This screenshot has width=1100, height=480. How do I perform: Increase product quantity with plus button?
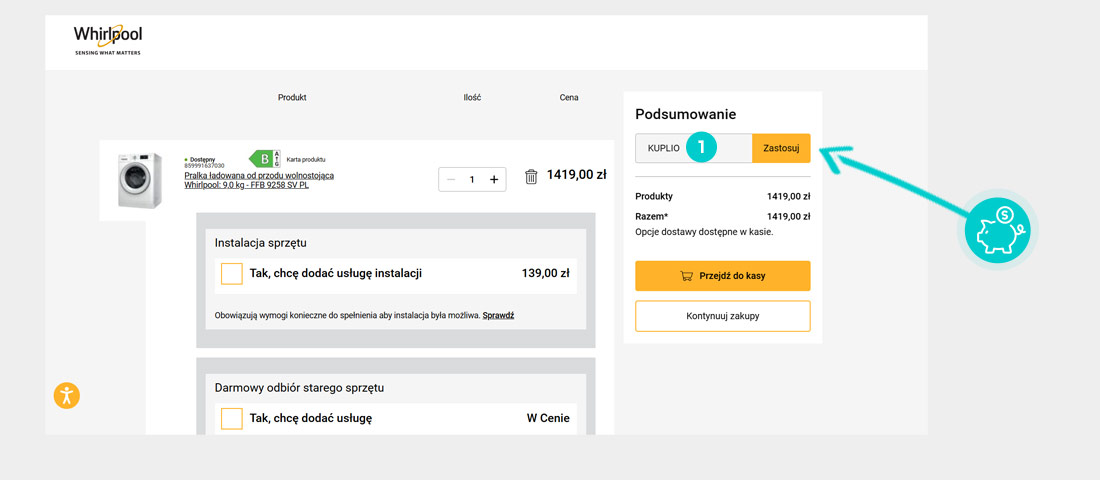(x=494, y=179)
